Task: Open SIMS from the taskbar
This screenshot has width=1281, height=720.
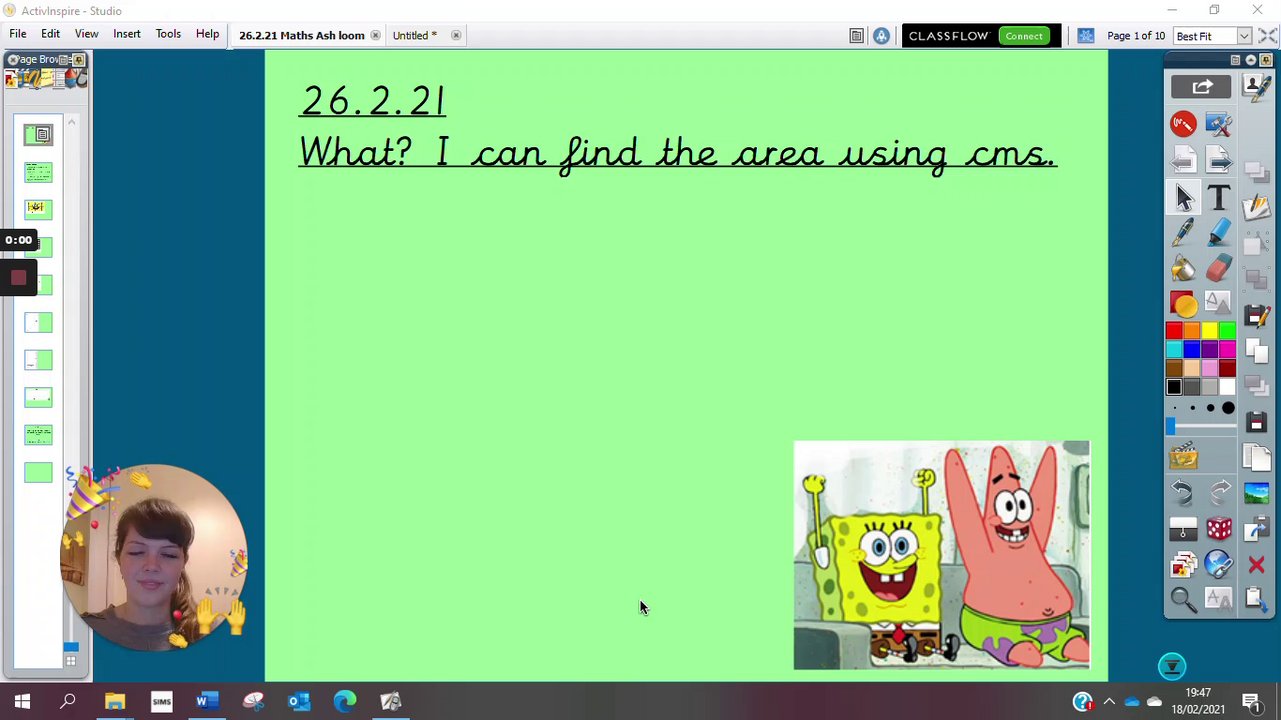Action: pyautogui.click(x=161, y=702)
